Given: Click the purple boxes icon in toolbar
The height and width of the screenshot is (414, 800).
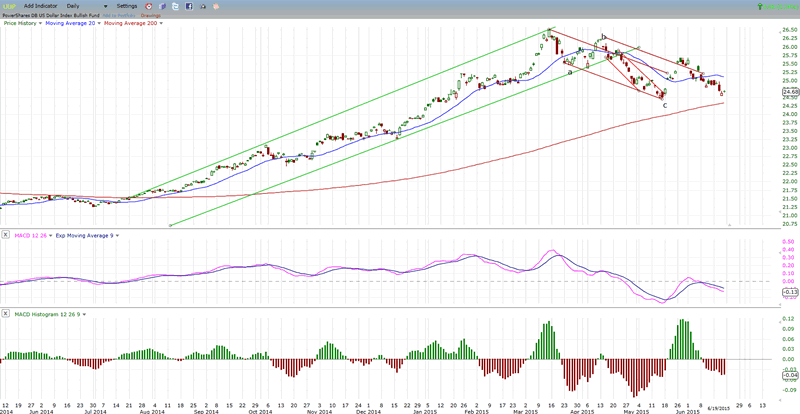Looking at the screenshot, I should point(162,6).
